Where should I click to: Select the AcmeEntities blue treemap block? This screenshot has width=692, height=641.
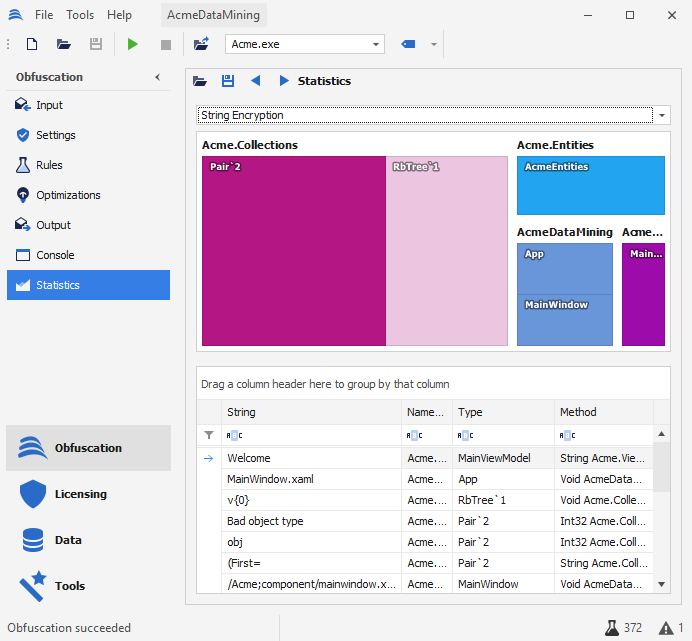[x=590, y=185]
